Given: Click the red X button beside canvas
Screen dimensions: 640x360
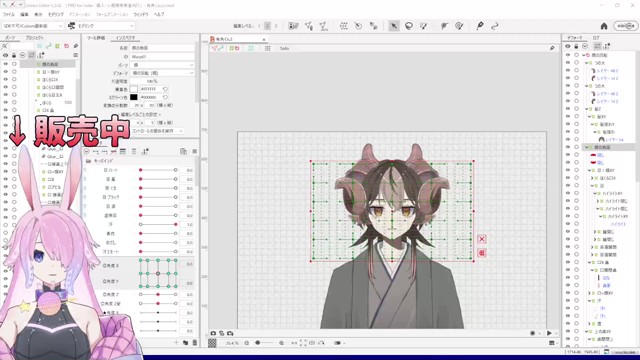Looking at the screenshot, I should [482, 239].
